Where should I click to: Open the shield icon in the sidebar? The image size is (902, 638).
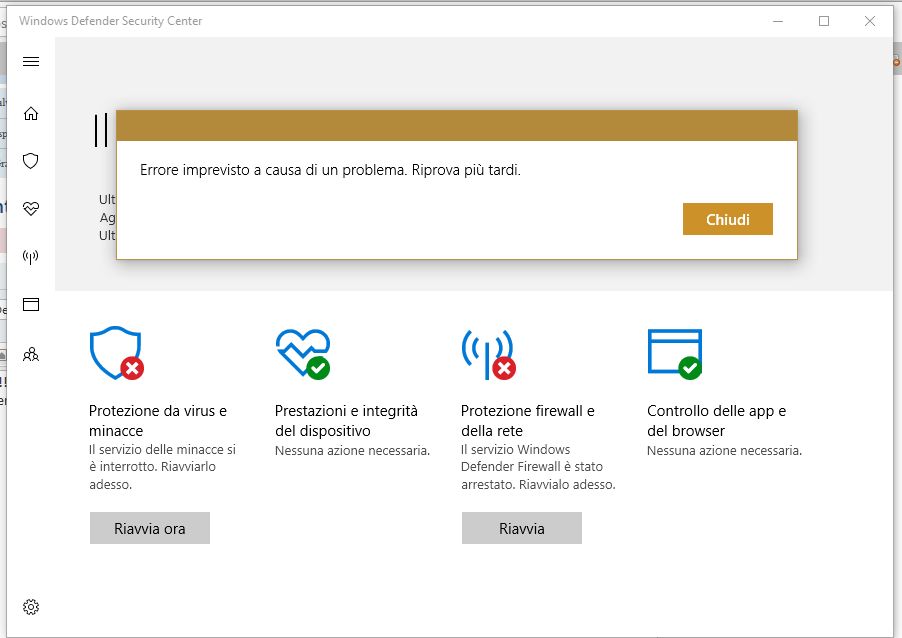pyautogui.click(x=31, y=161)
